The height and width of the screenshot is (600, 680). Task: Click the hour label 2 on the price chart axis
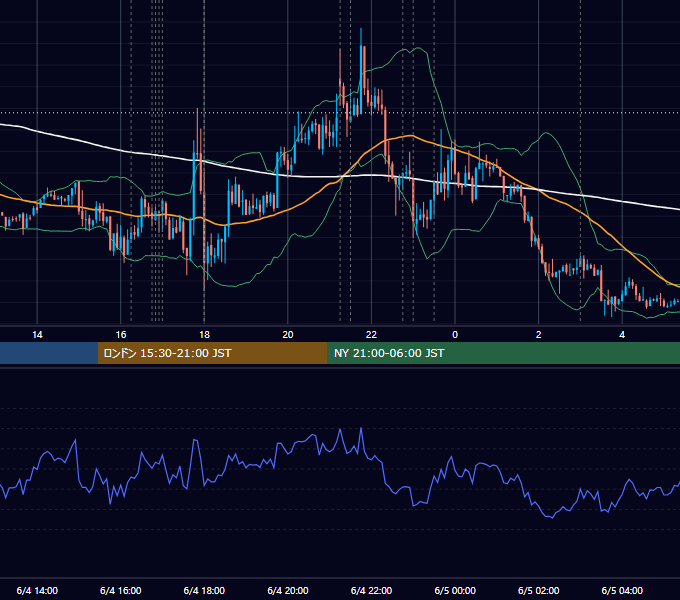point(539,335)
